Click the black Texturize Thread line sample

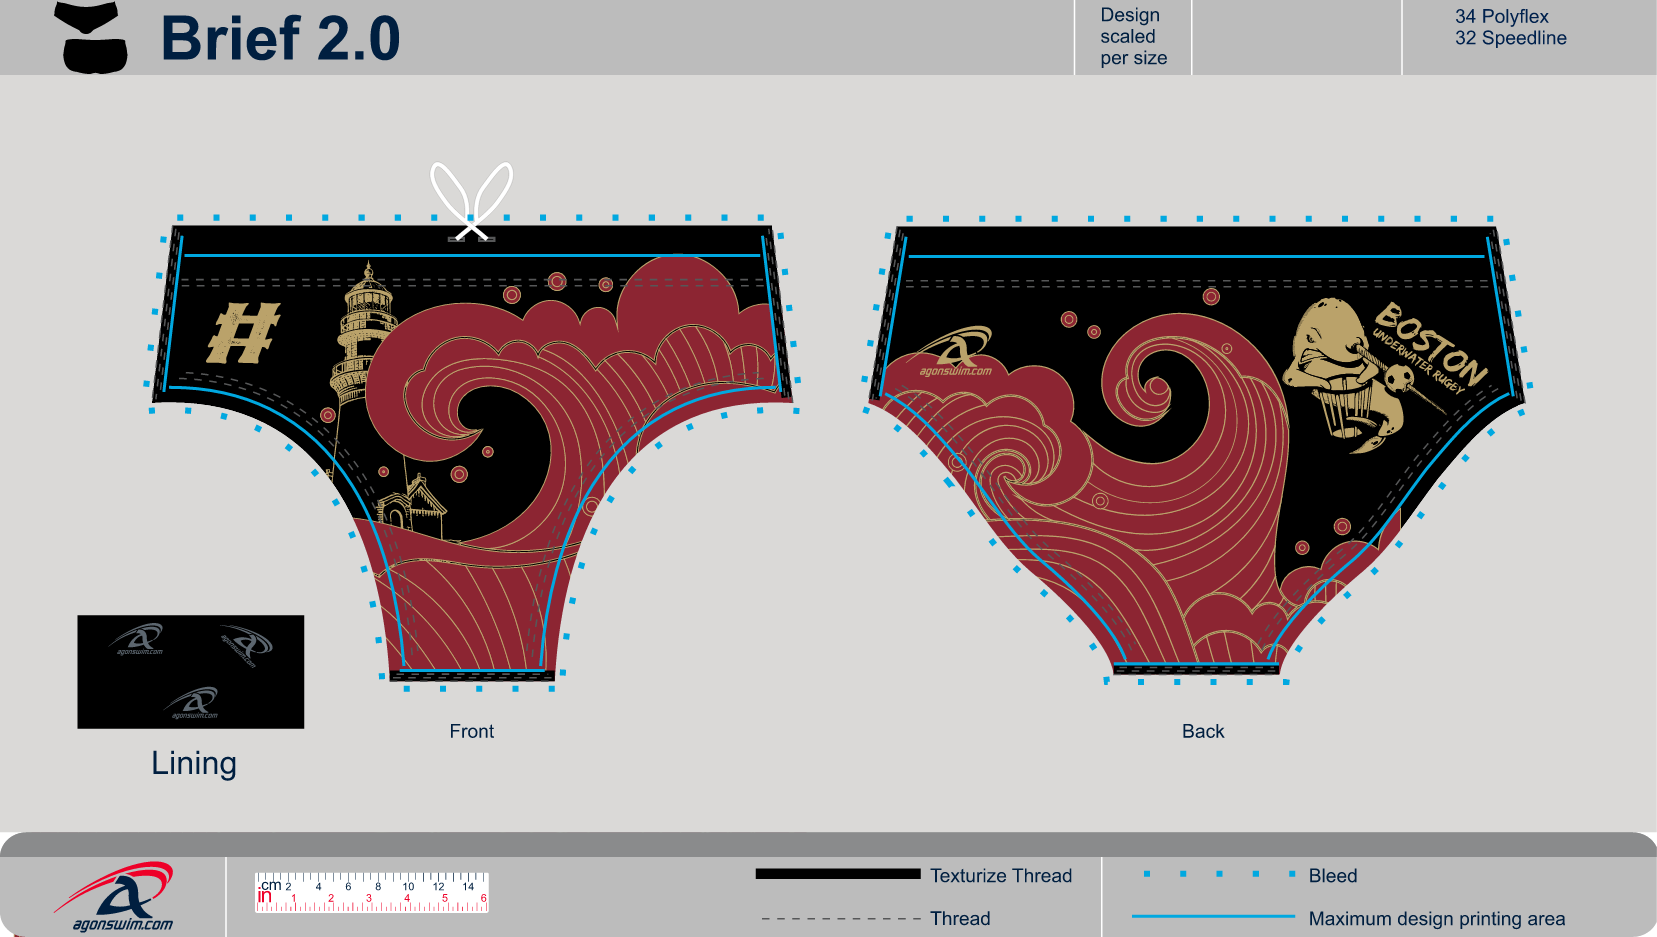pos(837,874)
